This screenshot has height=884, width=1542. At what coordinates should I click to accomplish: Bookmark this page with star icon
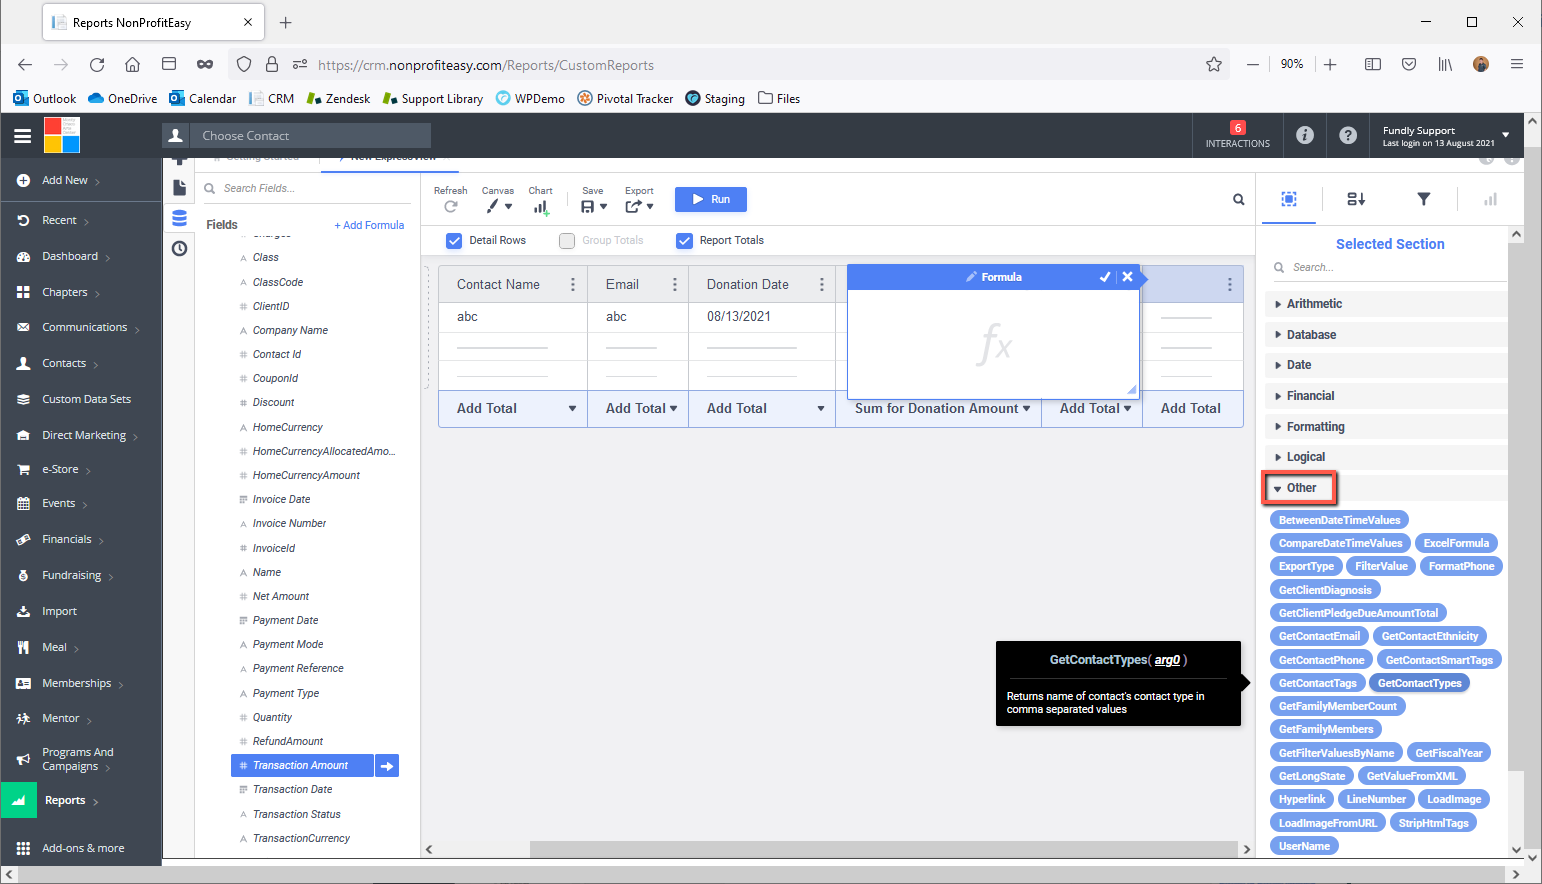[x=1214, y=64]
